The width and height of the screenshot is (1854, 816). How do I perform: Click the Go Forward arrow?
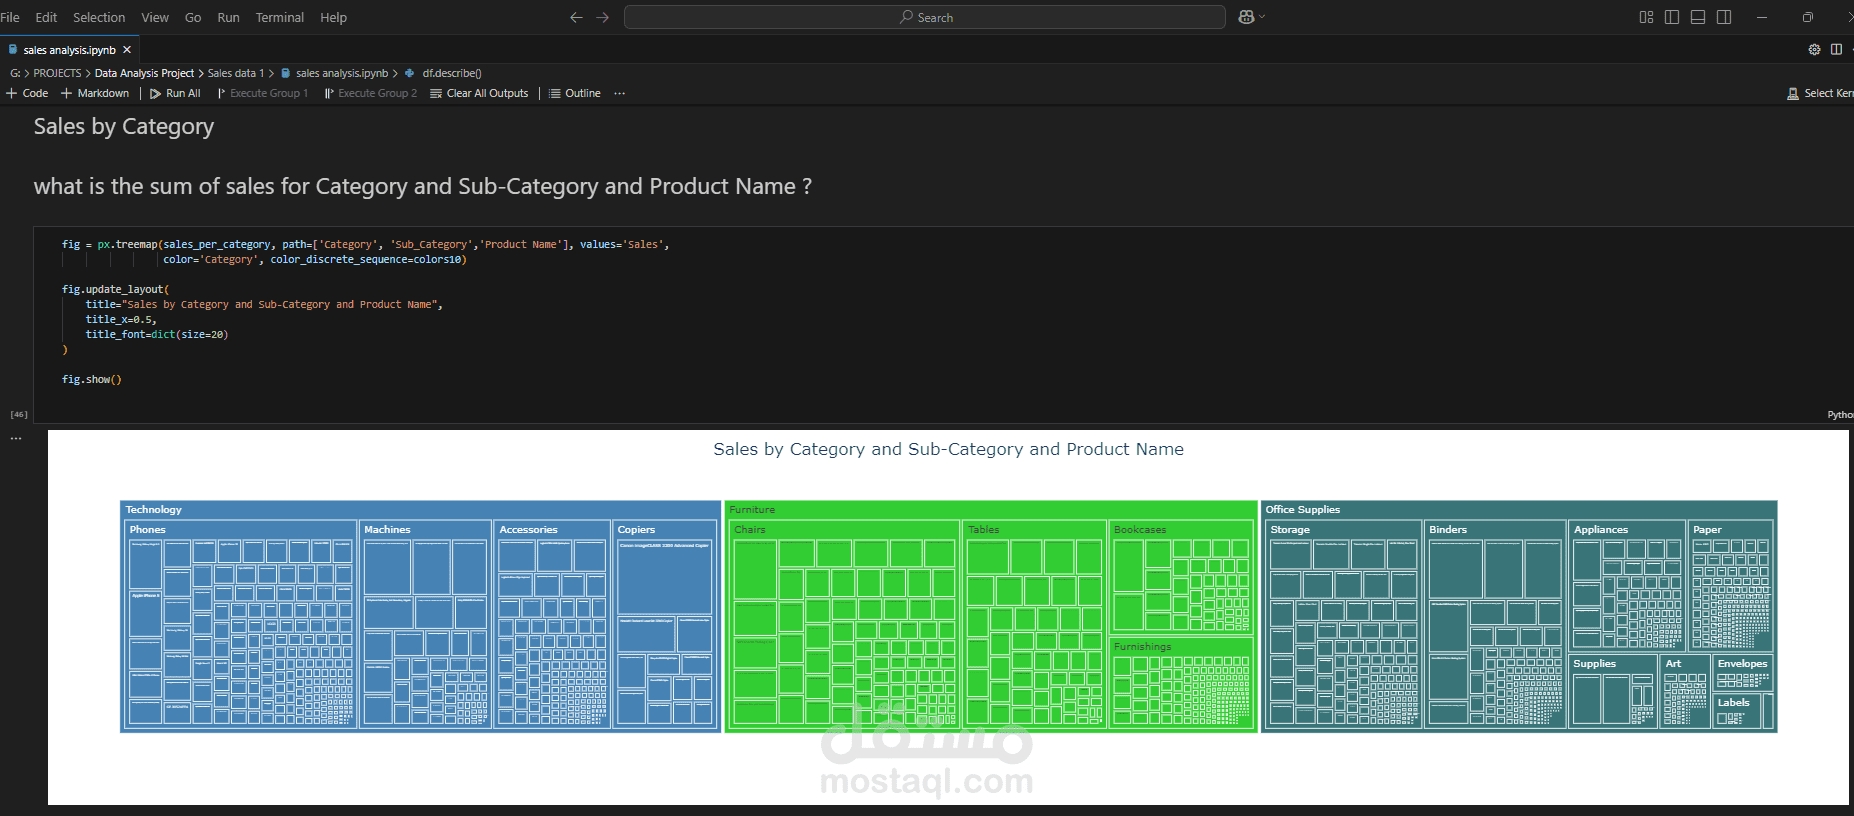click(602, 17)
